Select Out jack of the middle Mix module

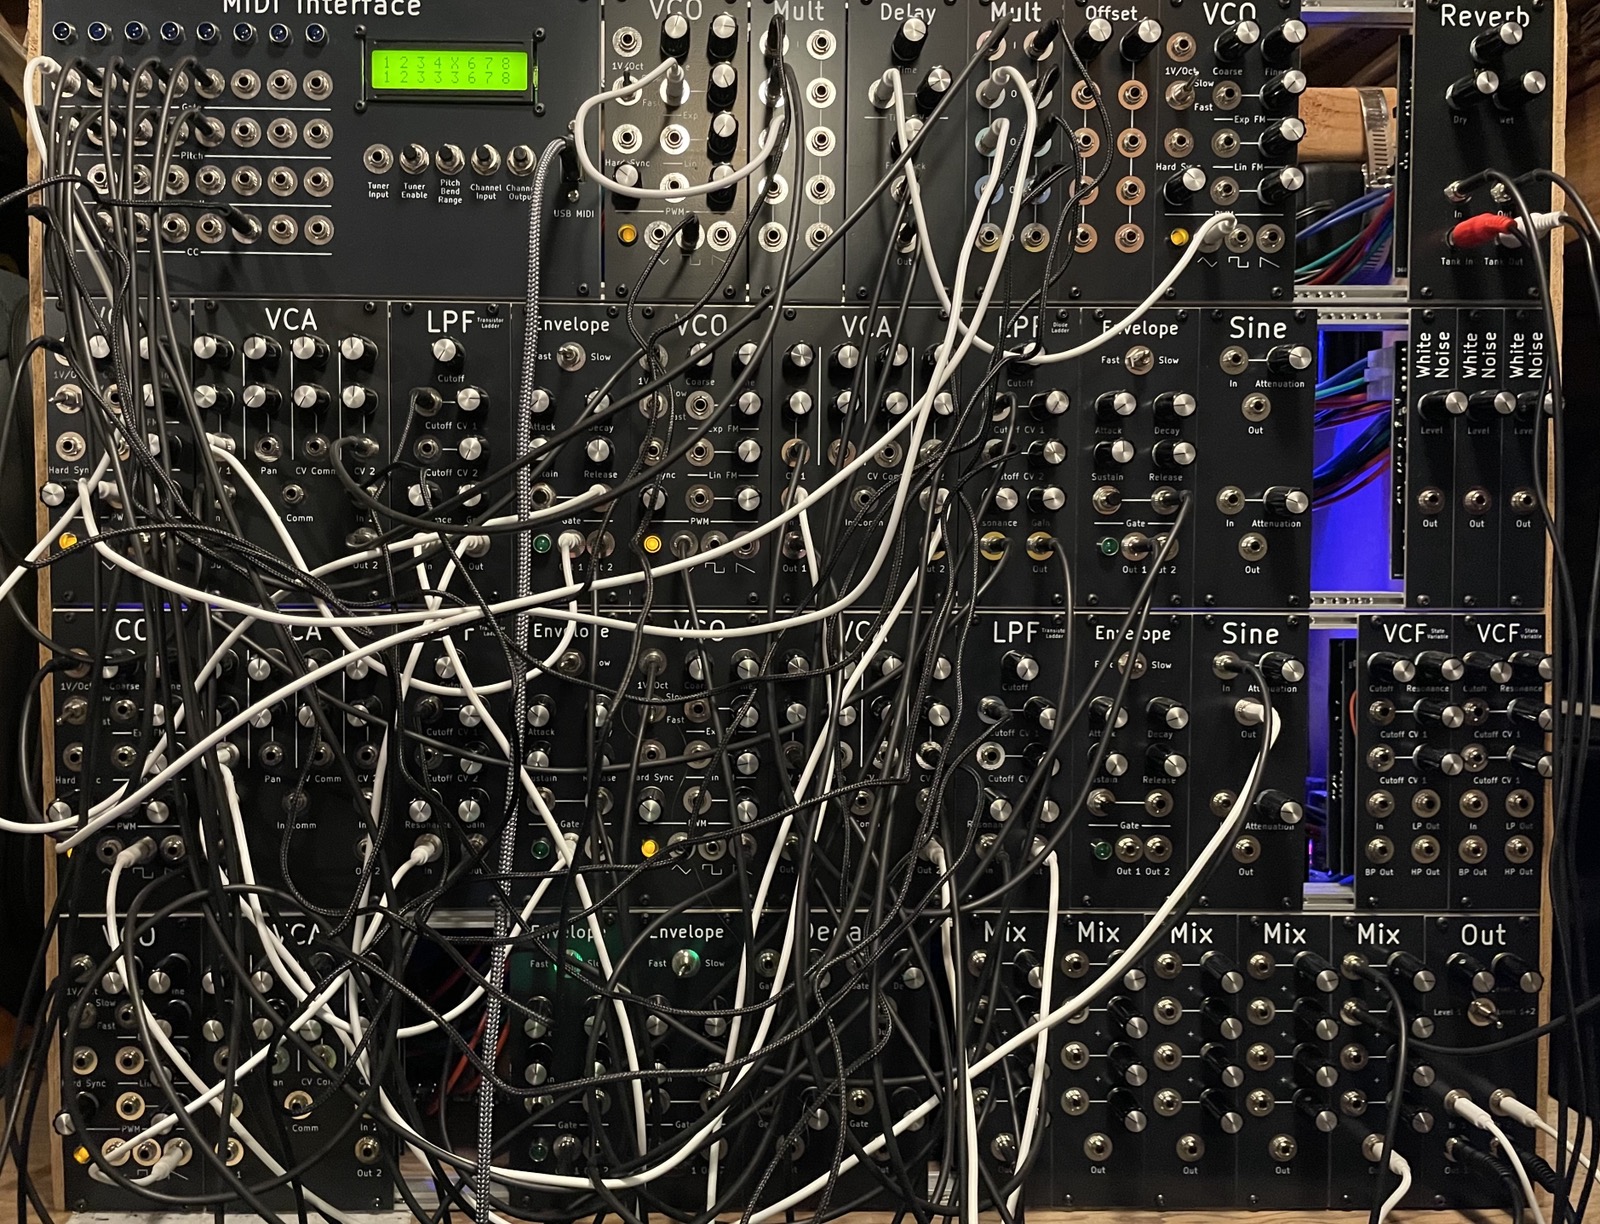[x=1189, y=1147]
